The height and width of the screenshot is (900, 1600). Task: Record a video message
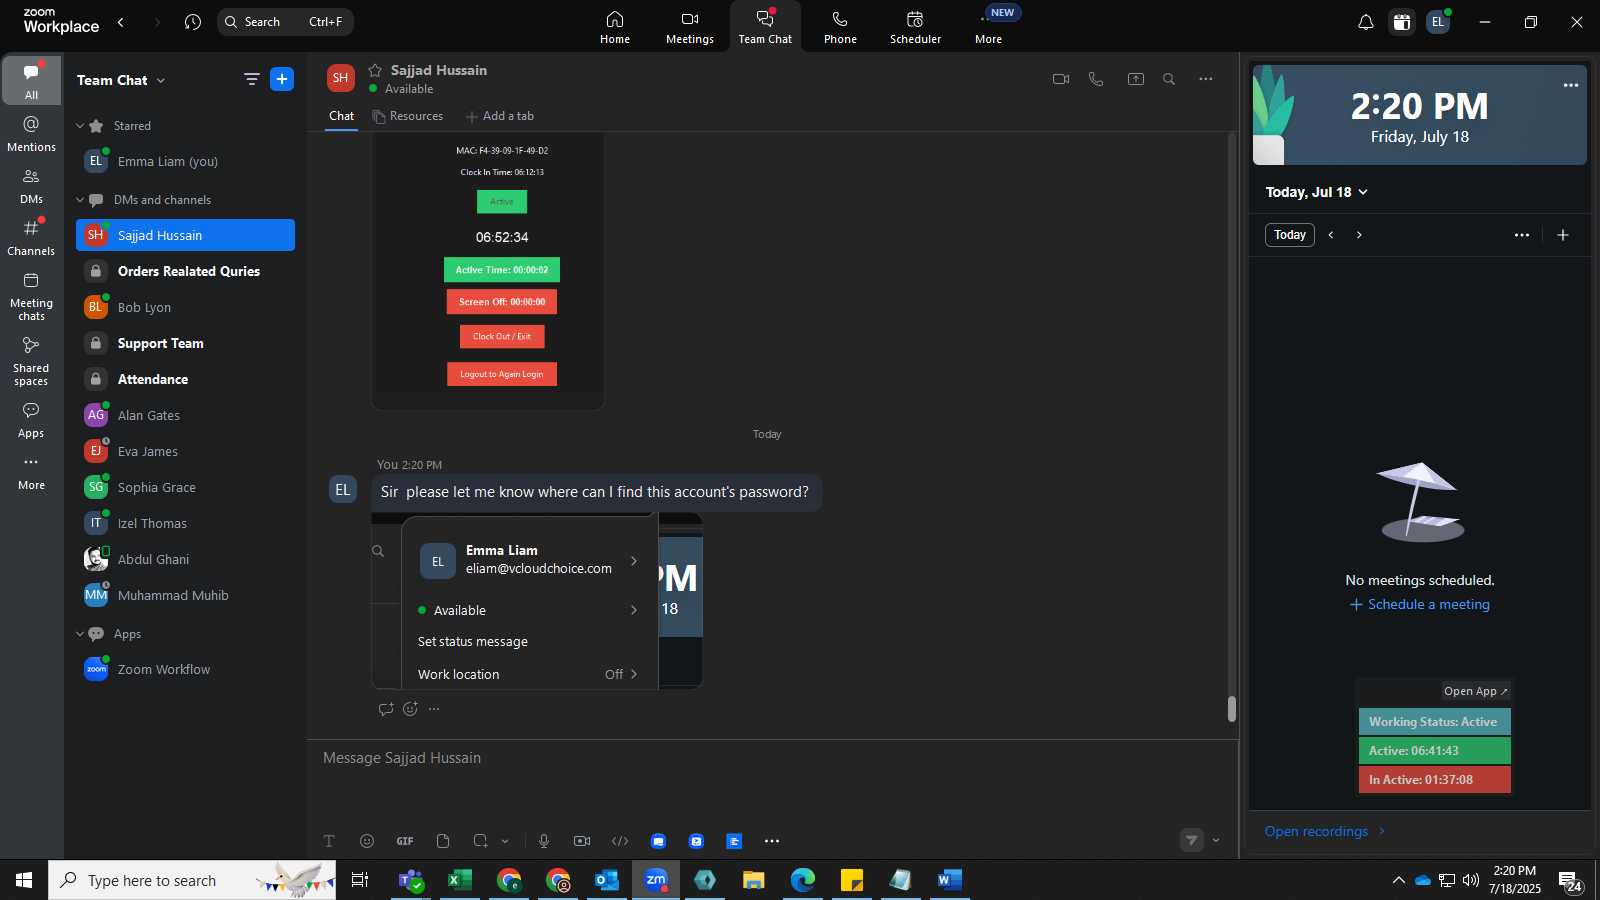pyautogui.click(x=582, y=841)
